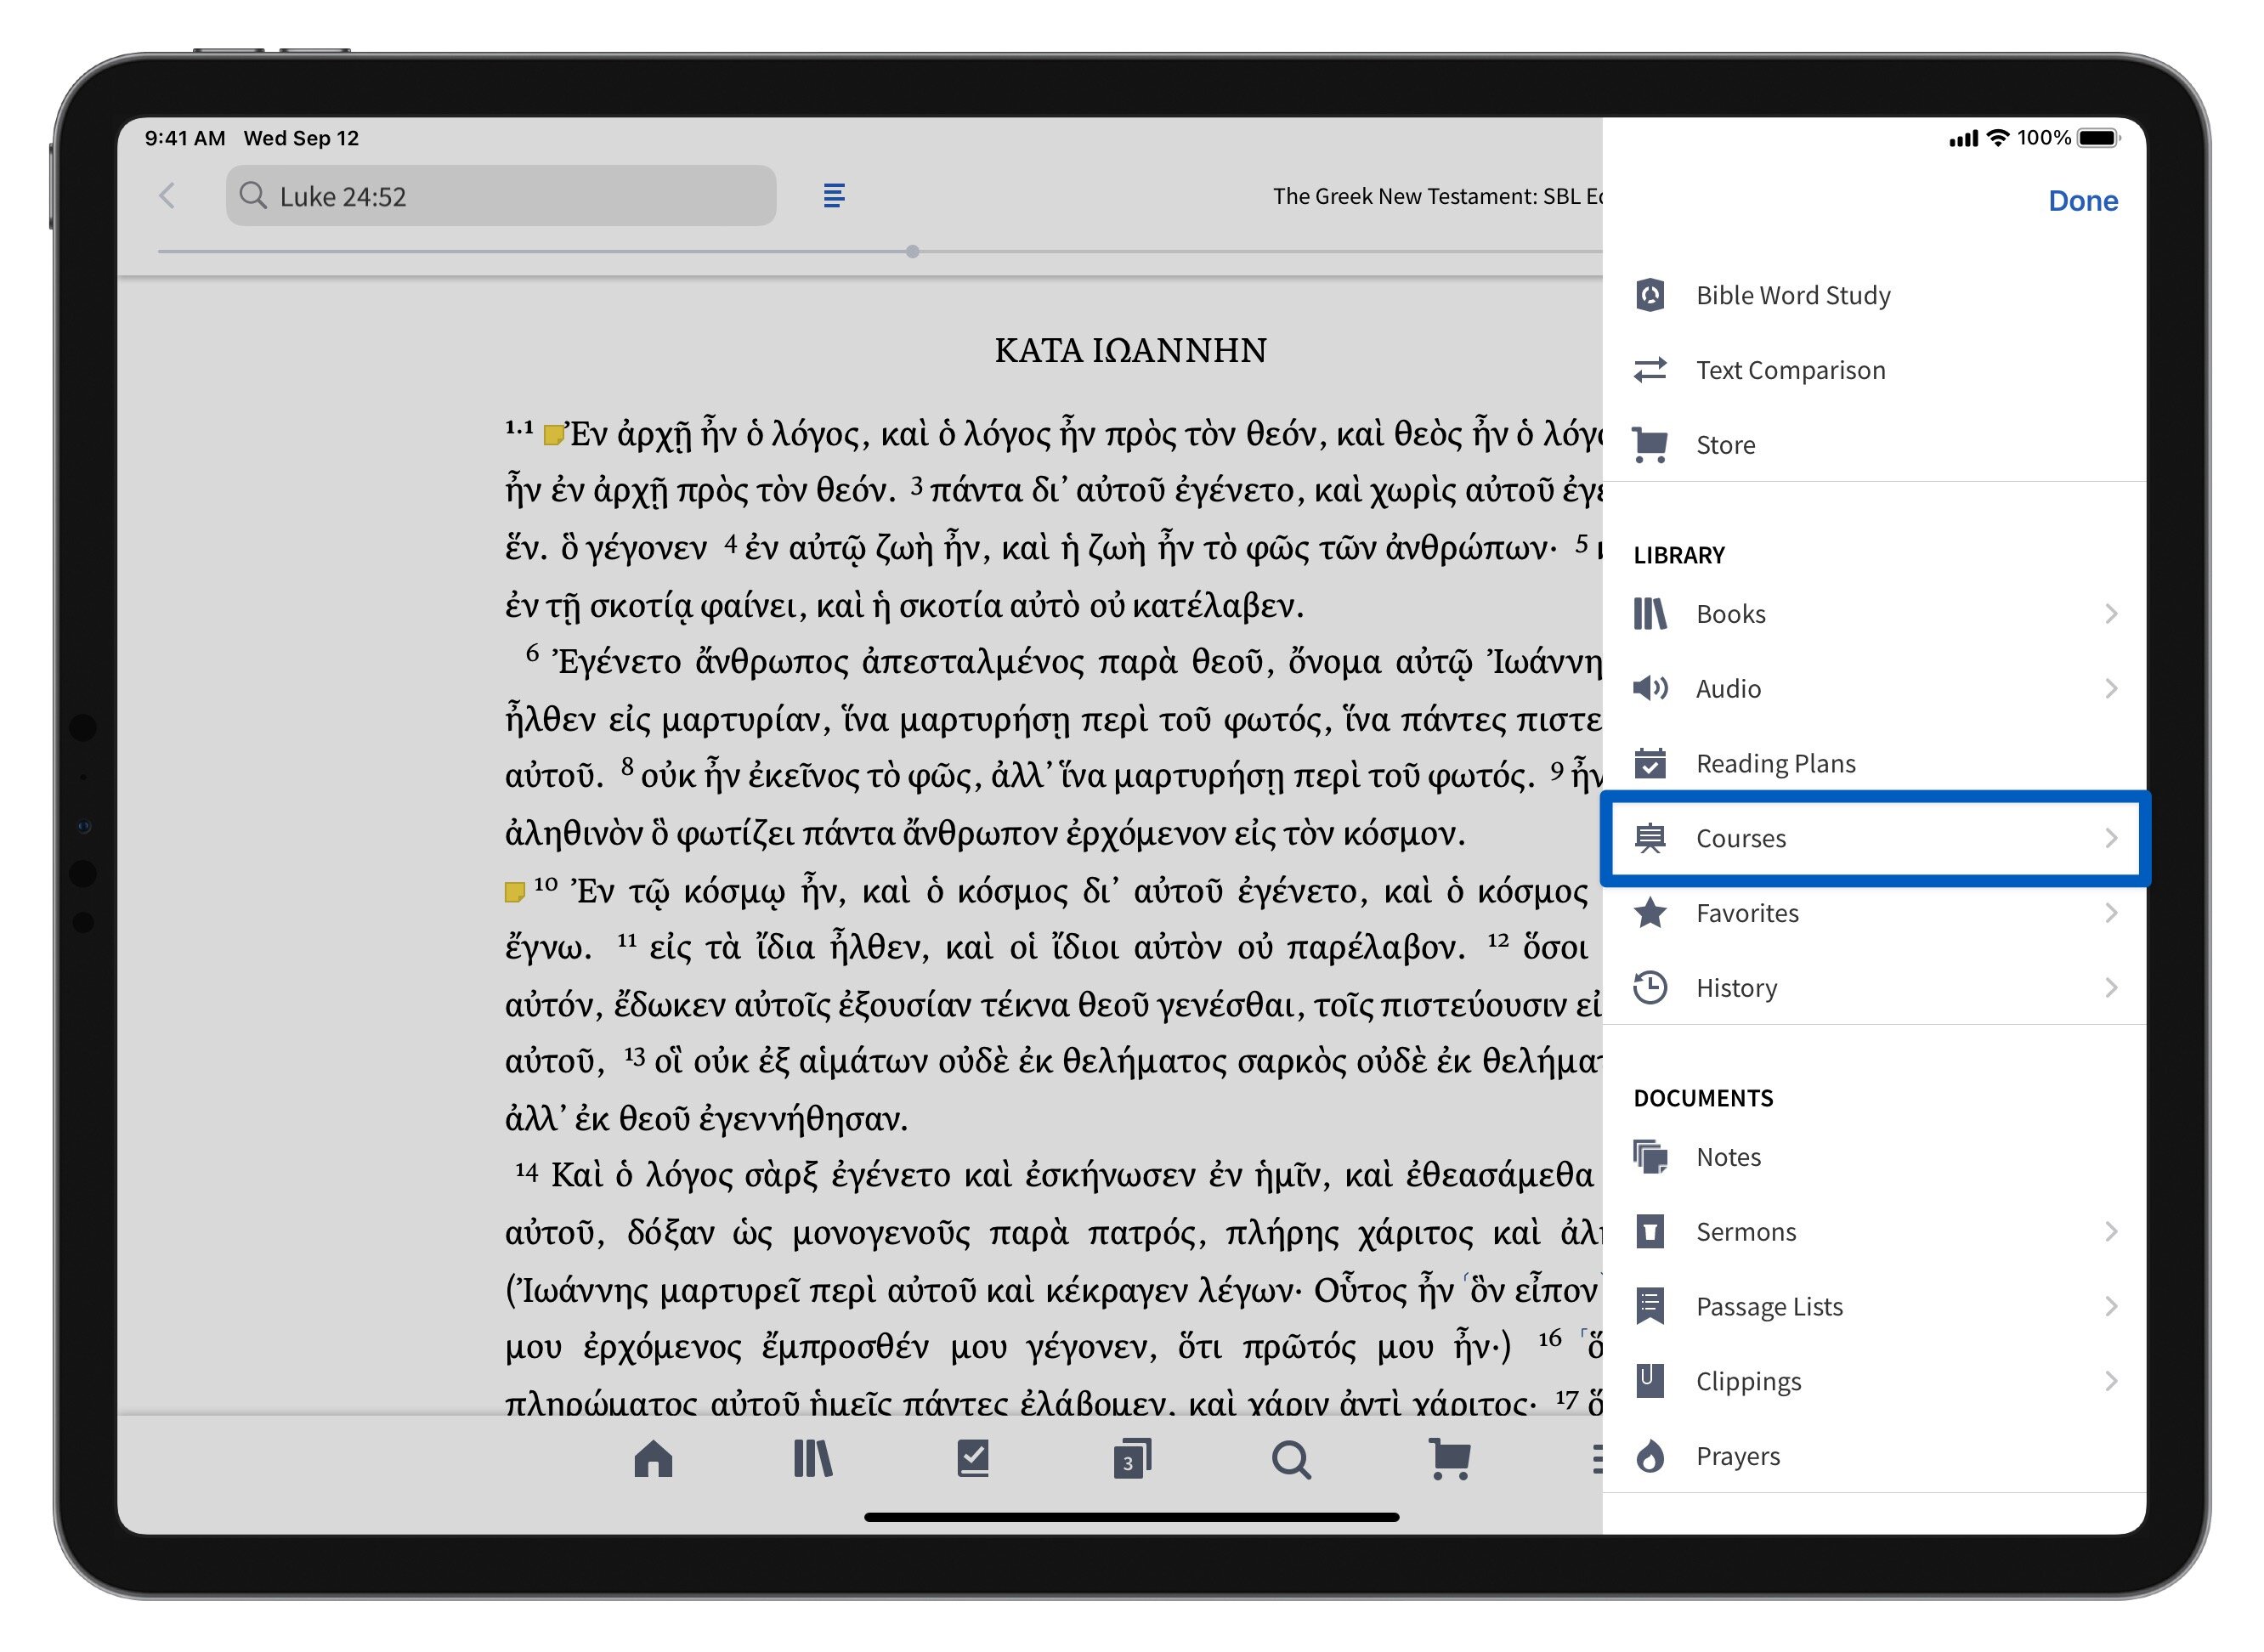The width and height of the screenshot is (2264, 1652).
Task: Open Bible Word Study icon
Action: 1649,295
